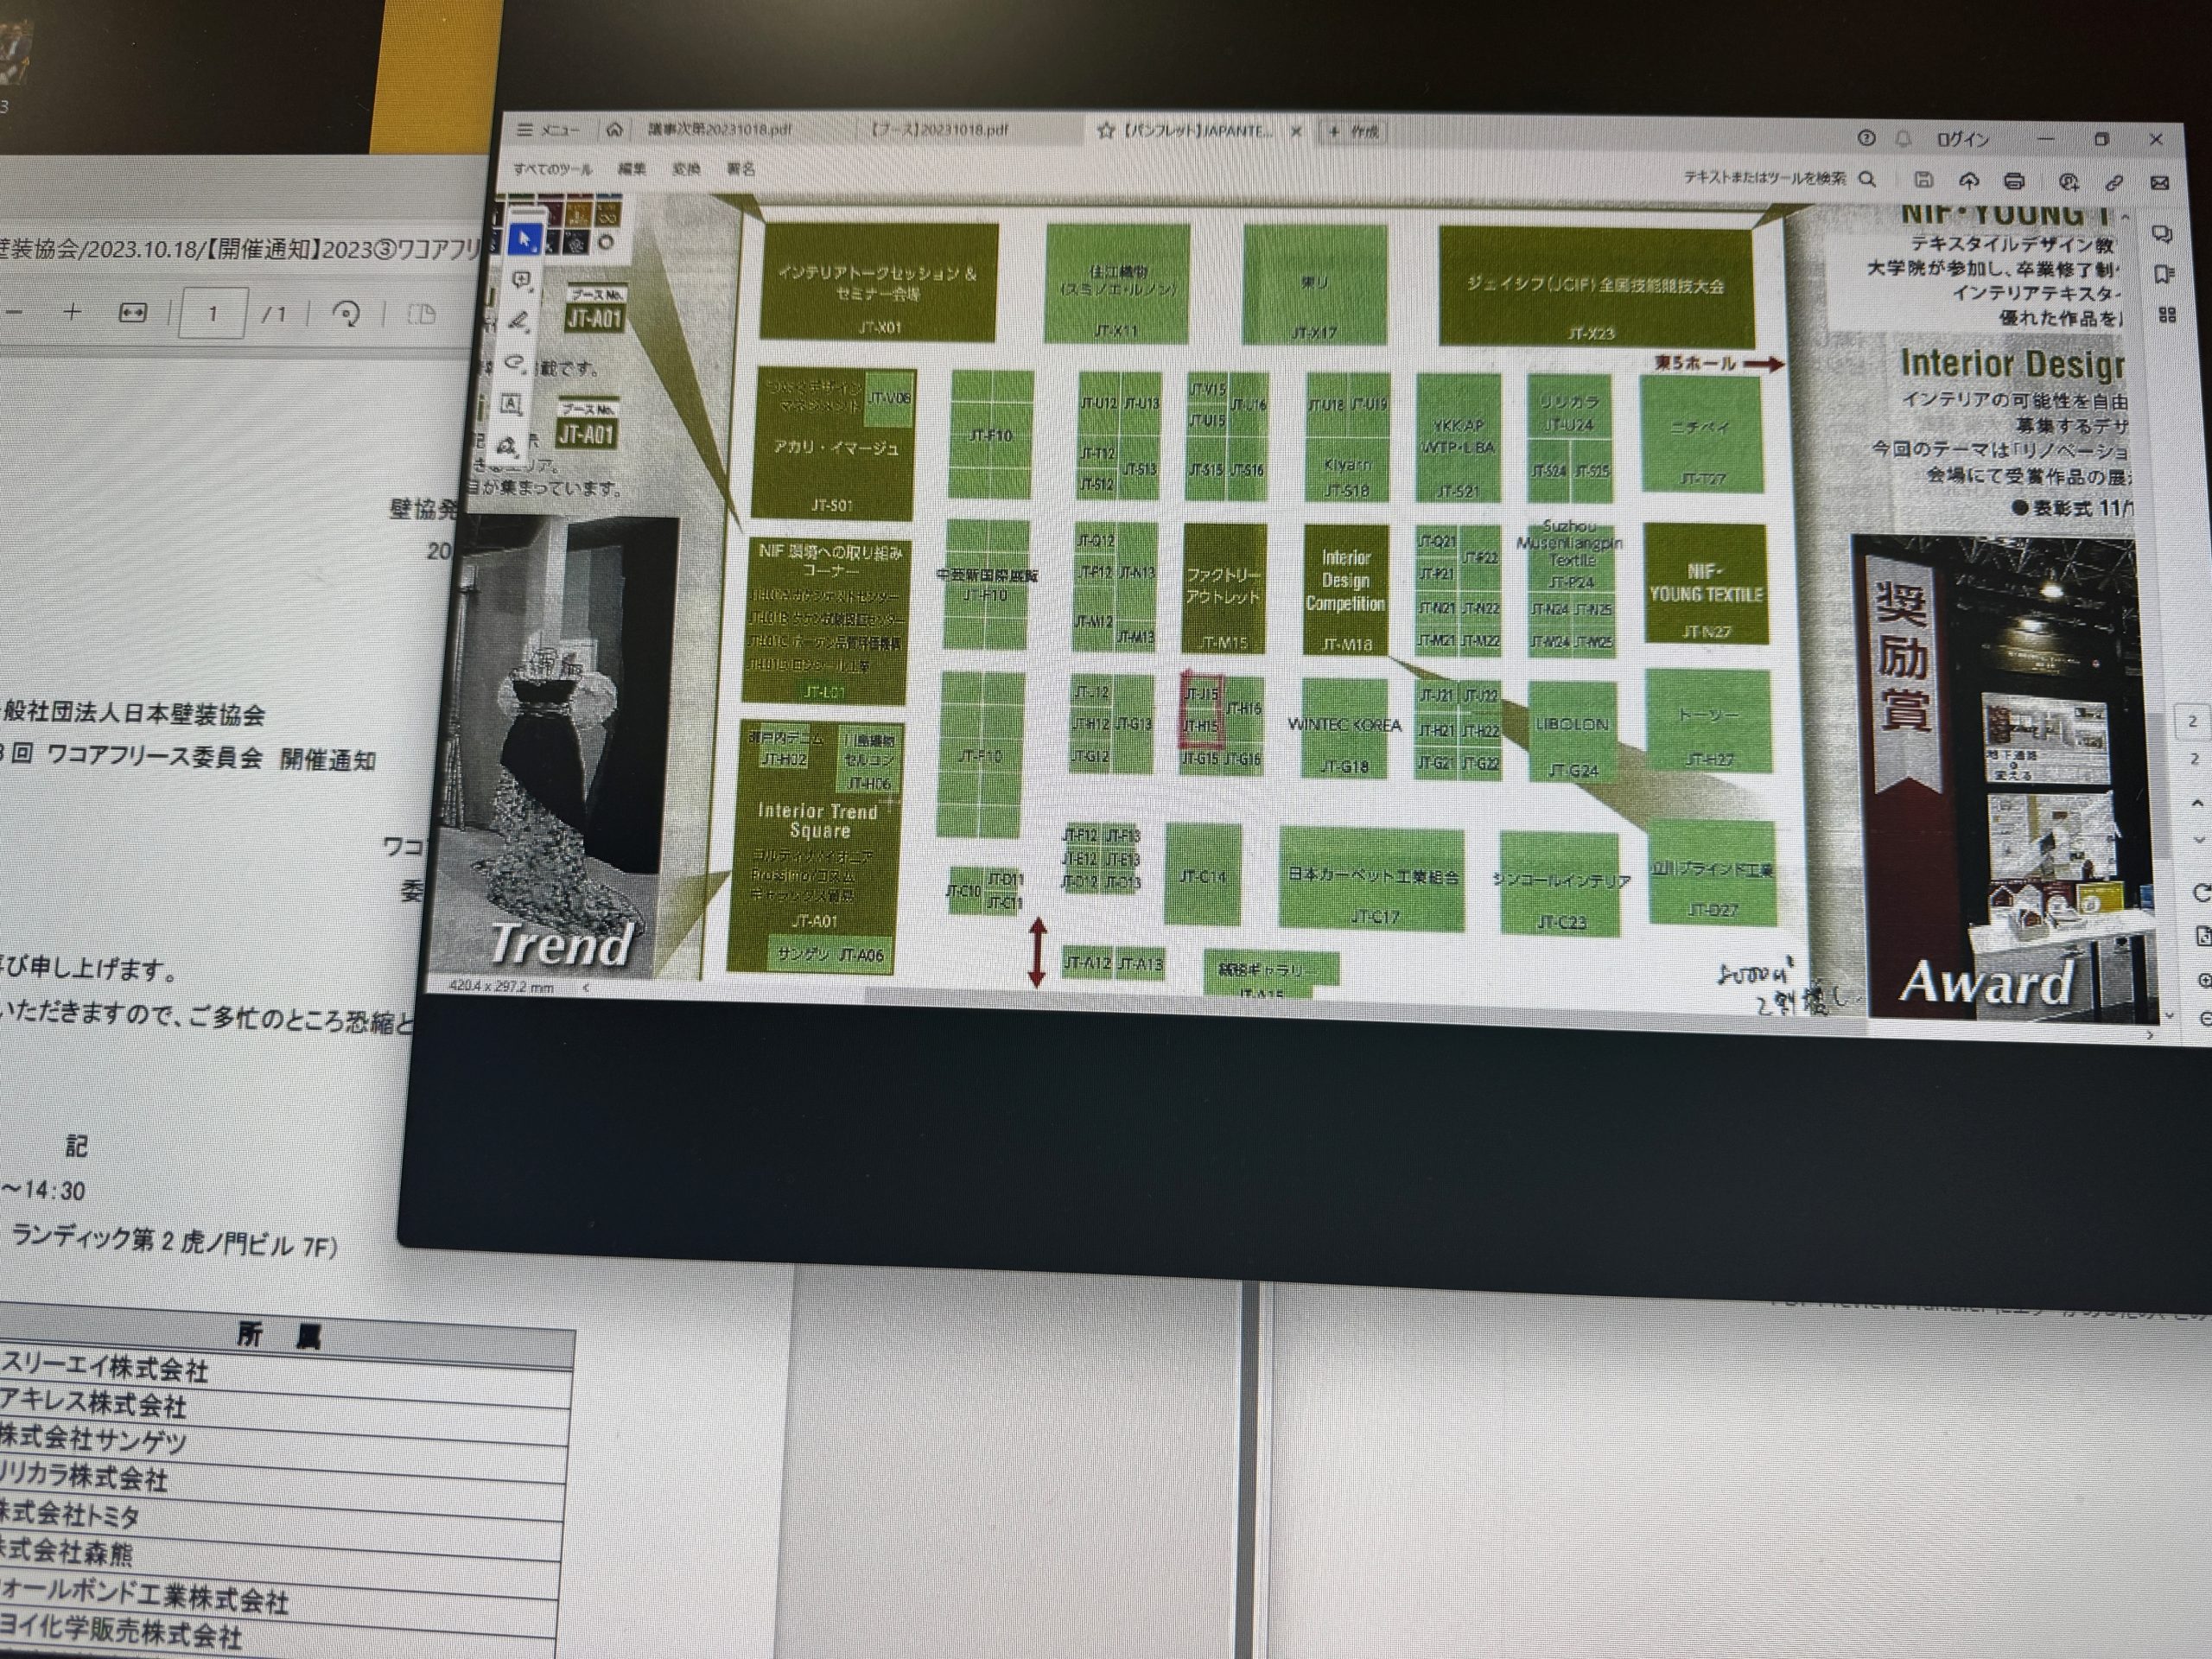The height and width of the screenshot is (1659, 2212).
Task: Select the freehand draw tool
Action: [x=515, y=362]
